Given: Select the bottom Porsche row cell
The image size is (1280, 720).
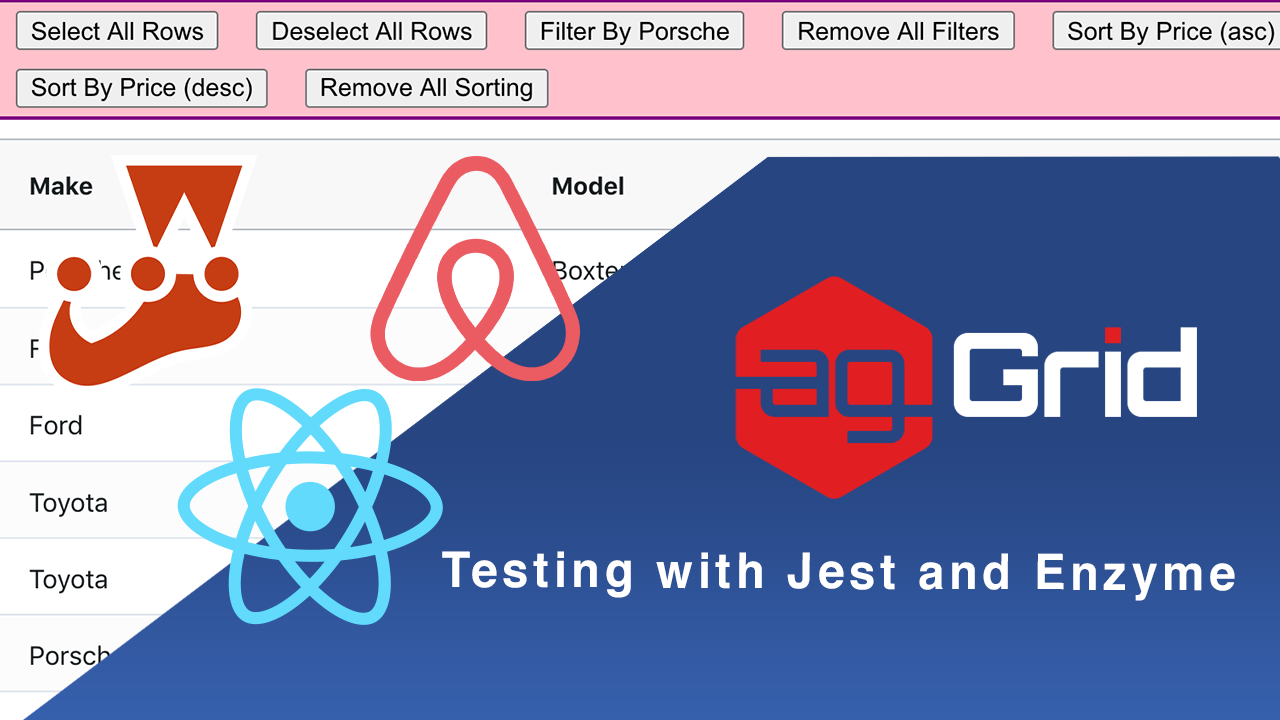Looking at the screenshot, I should click(x=68, y=656).
